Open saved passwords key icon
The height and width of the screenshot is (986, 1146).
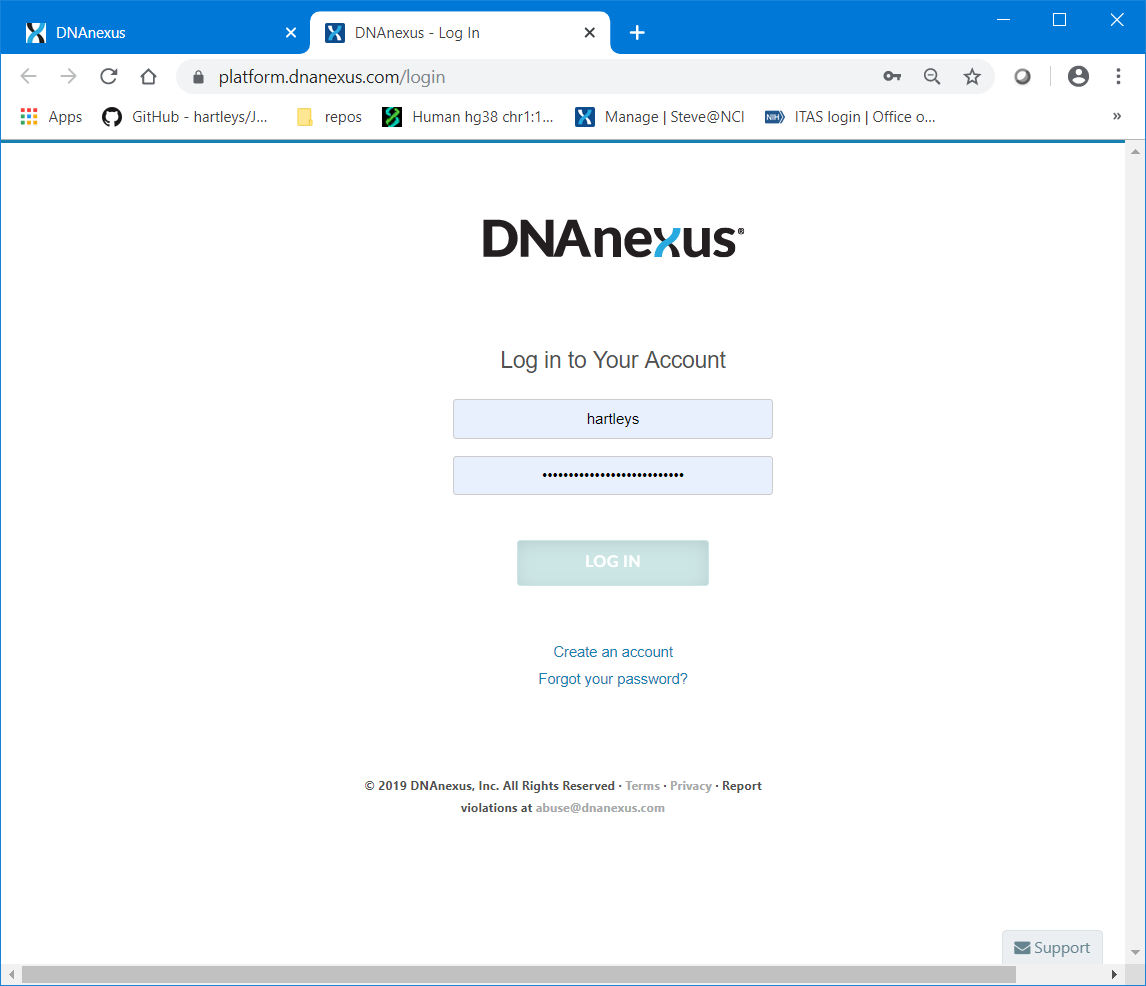click(892, 77)
